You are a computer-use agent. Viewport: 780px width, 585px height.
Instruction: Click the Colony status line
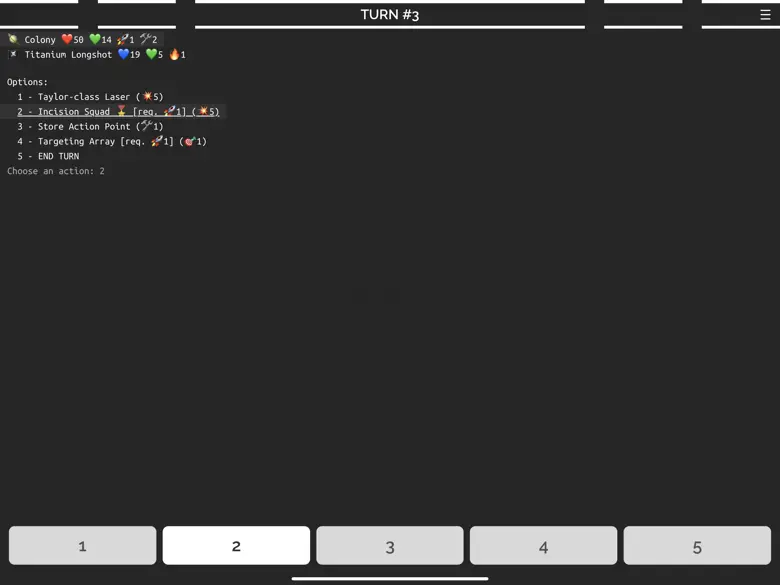coord(83,39)
